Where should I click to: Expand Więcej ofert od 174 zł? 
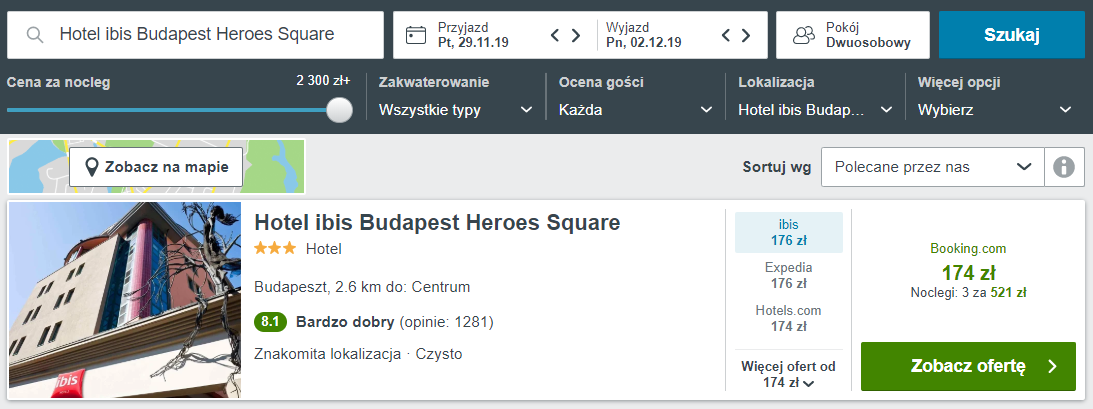[788, 374]
